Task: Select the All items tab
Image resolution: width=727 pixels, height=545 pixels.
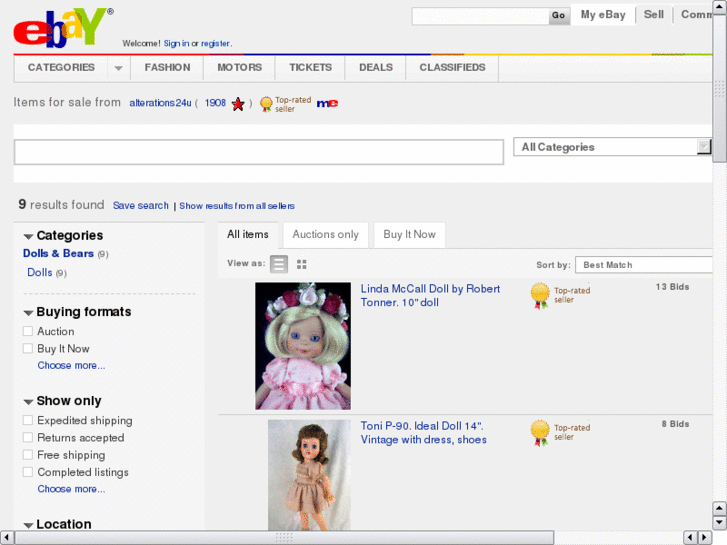Action: click(248, 235)
